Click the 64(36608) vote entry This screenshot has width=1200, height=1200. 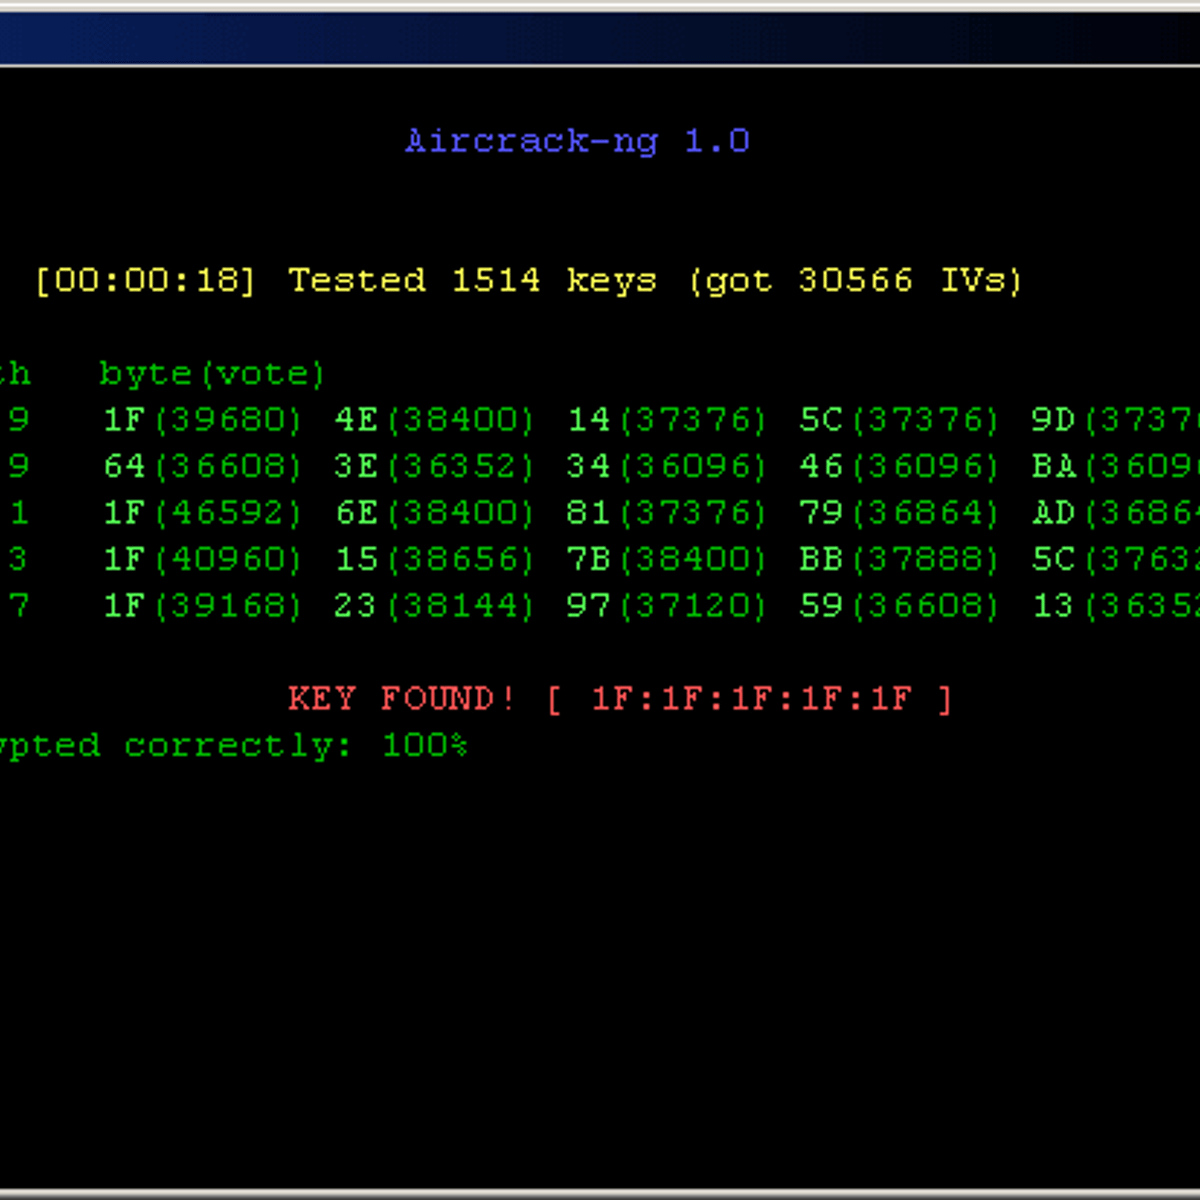(202, 466)
